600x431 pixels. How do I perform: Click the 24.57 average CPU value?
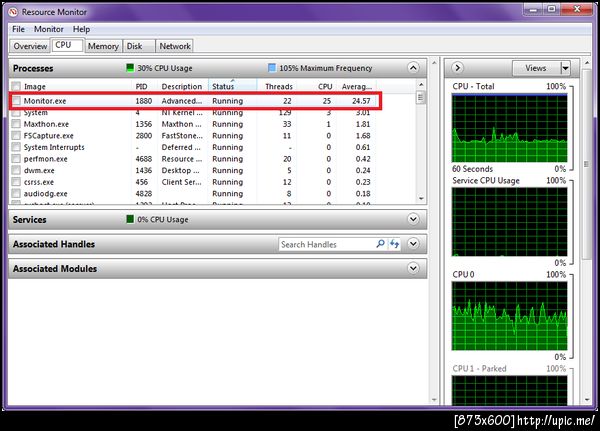pyautogui.click(x=361, y=101)
